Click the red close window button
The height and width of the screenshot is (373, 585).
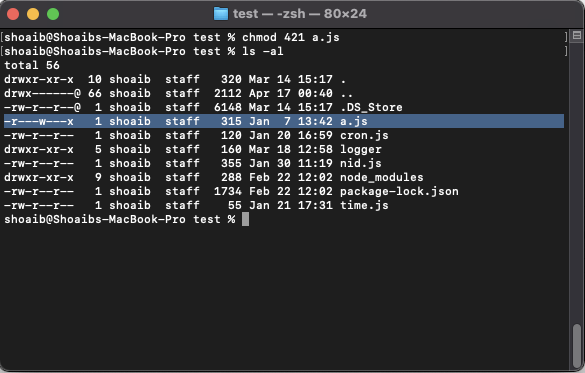coord(13,14)
